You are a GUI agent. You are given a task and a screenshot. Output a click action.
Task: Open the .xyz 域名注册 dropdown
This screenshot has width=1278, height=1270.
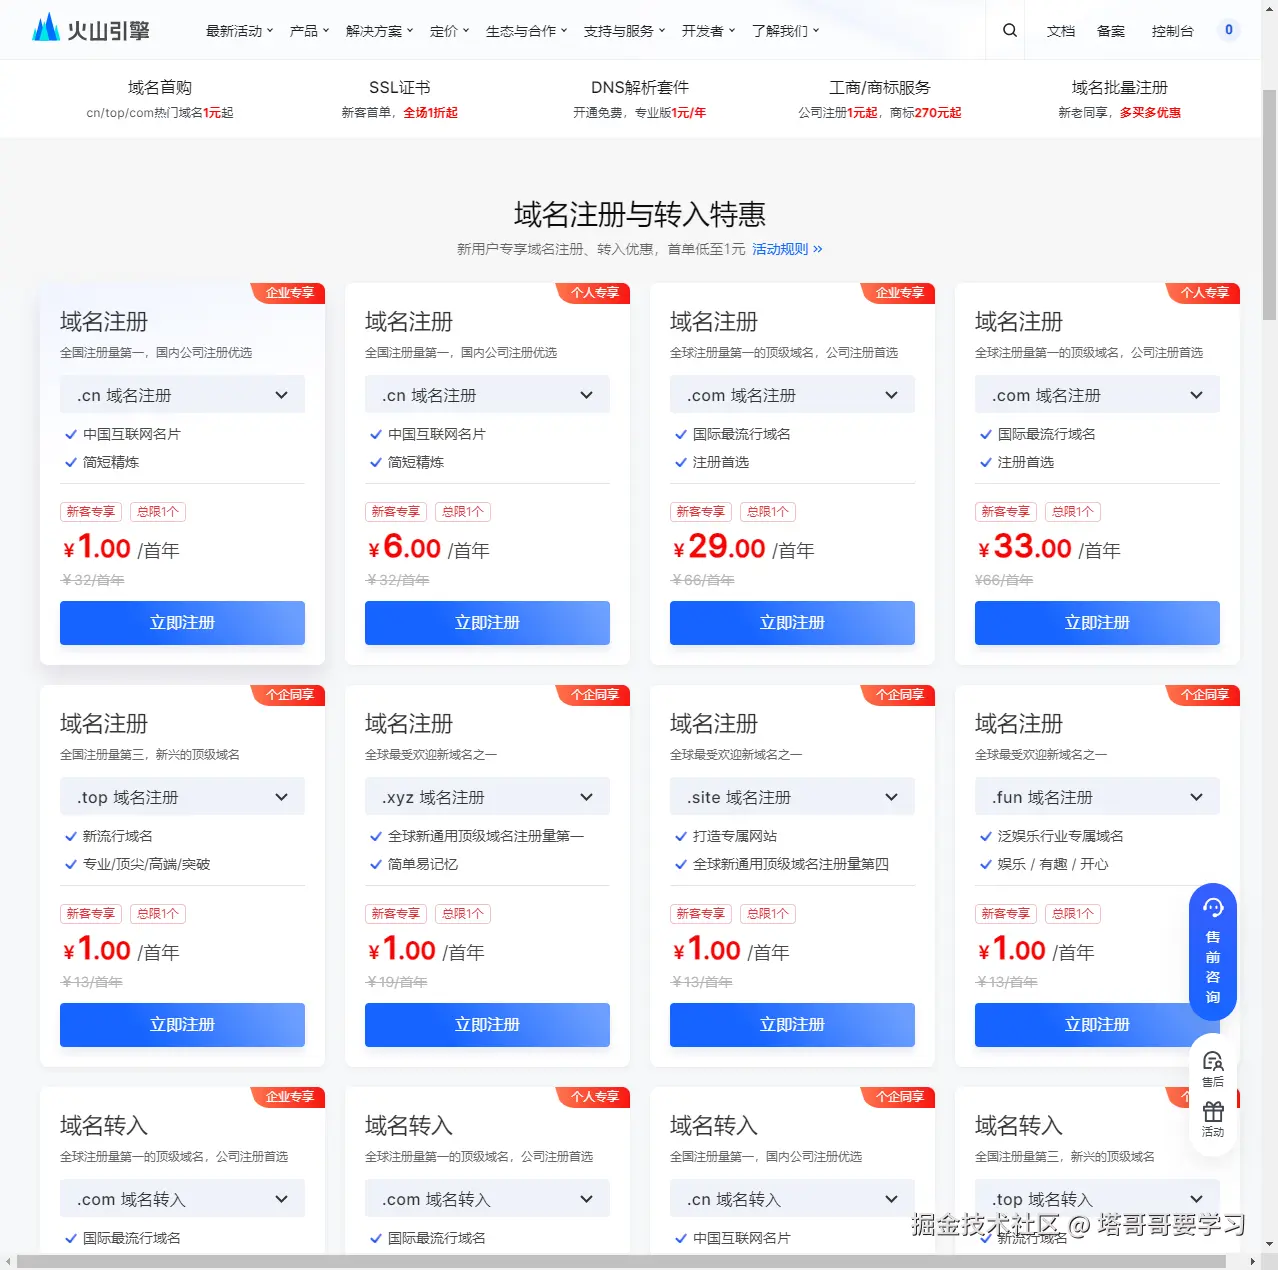point(487,797)
